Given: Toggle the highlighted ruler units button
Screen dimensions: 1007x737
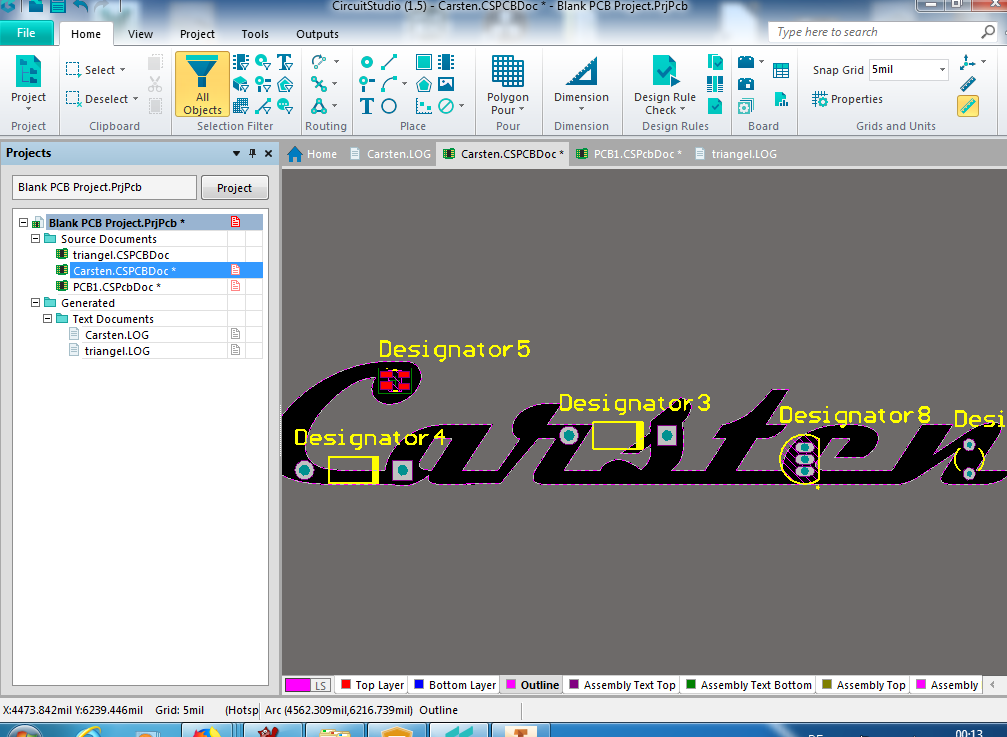Looking at the screenshot, I should (x=968, y=106).
